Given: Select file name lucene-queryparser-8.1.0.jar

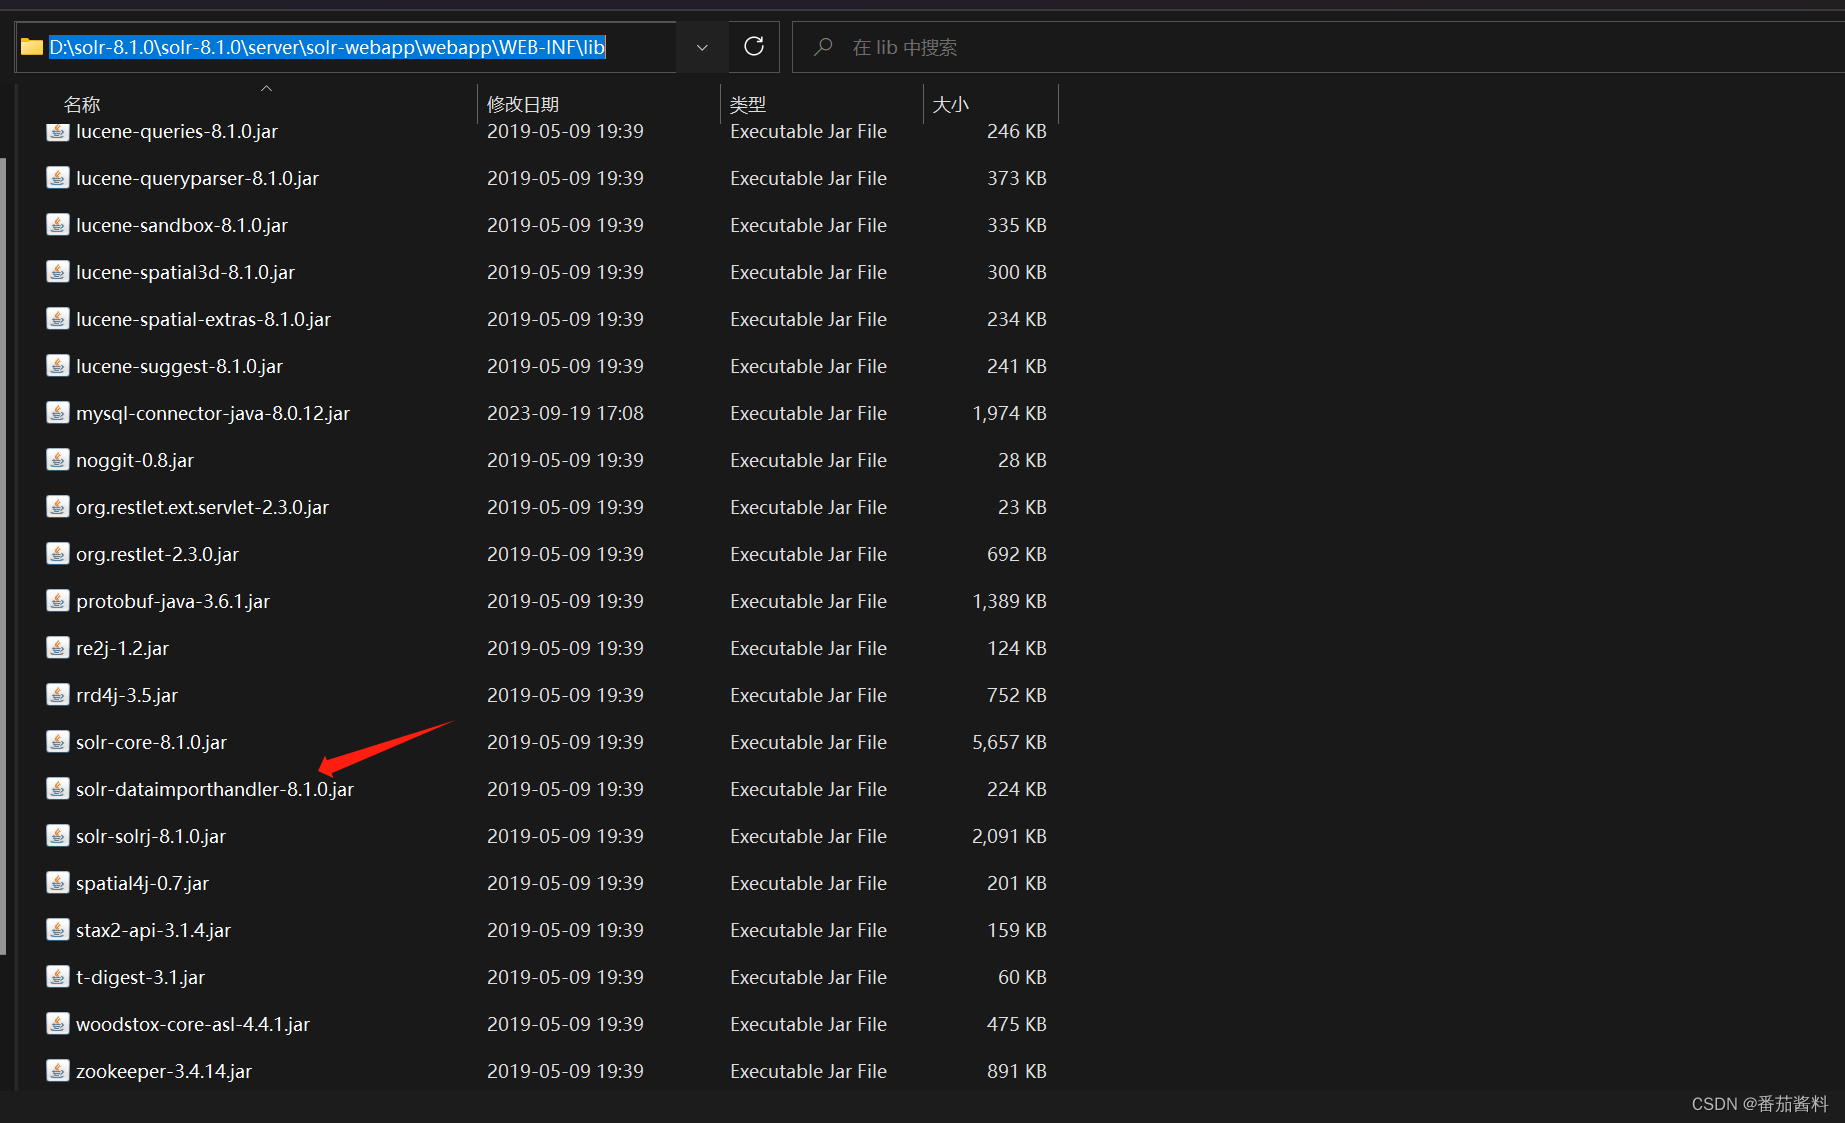Looking at the screenshot, I should [198, 178].
